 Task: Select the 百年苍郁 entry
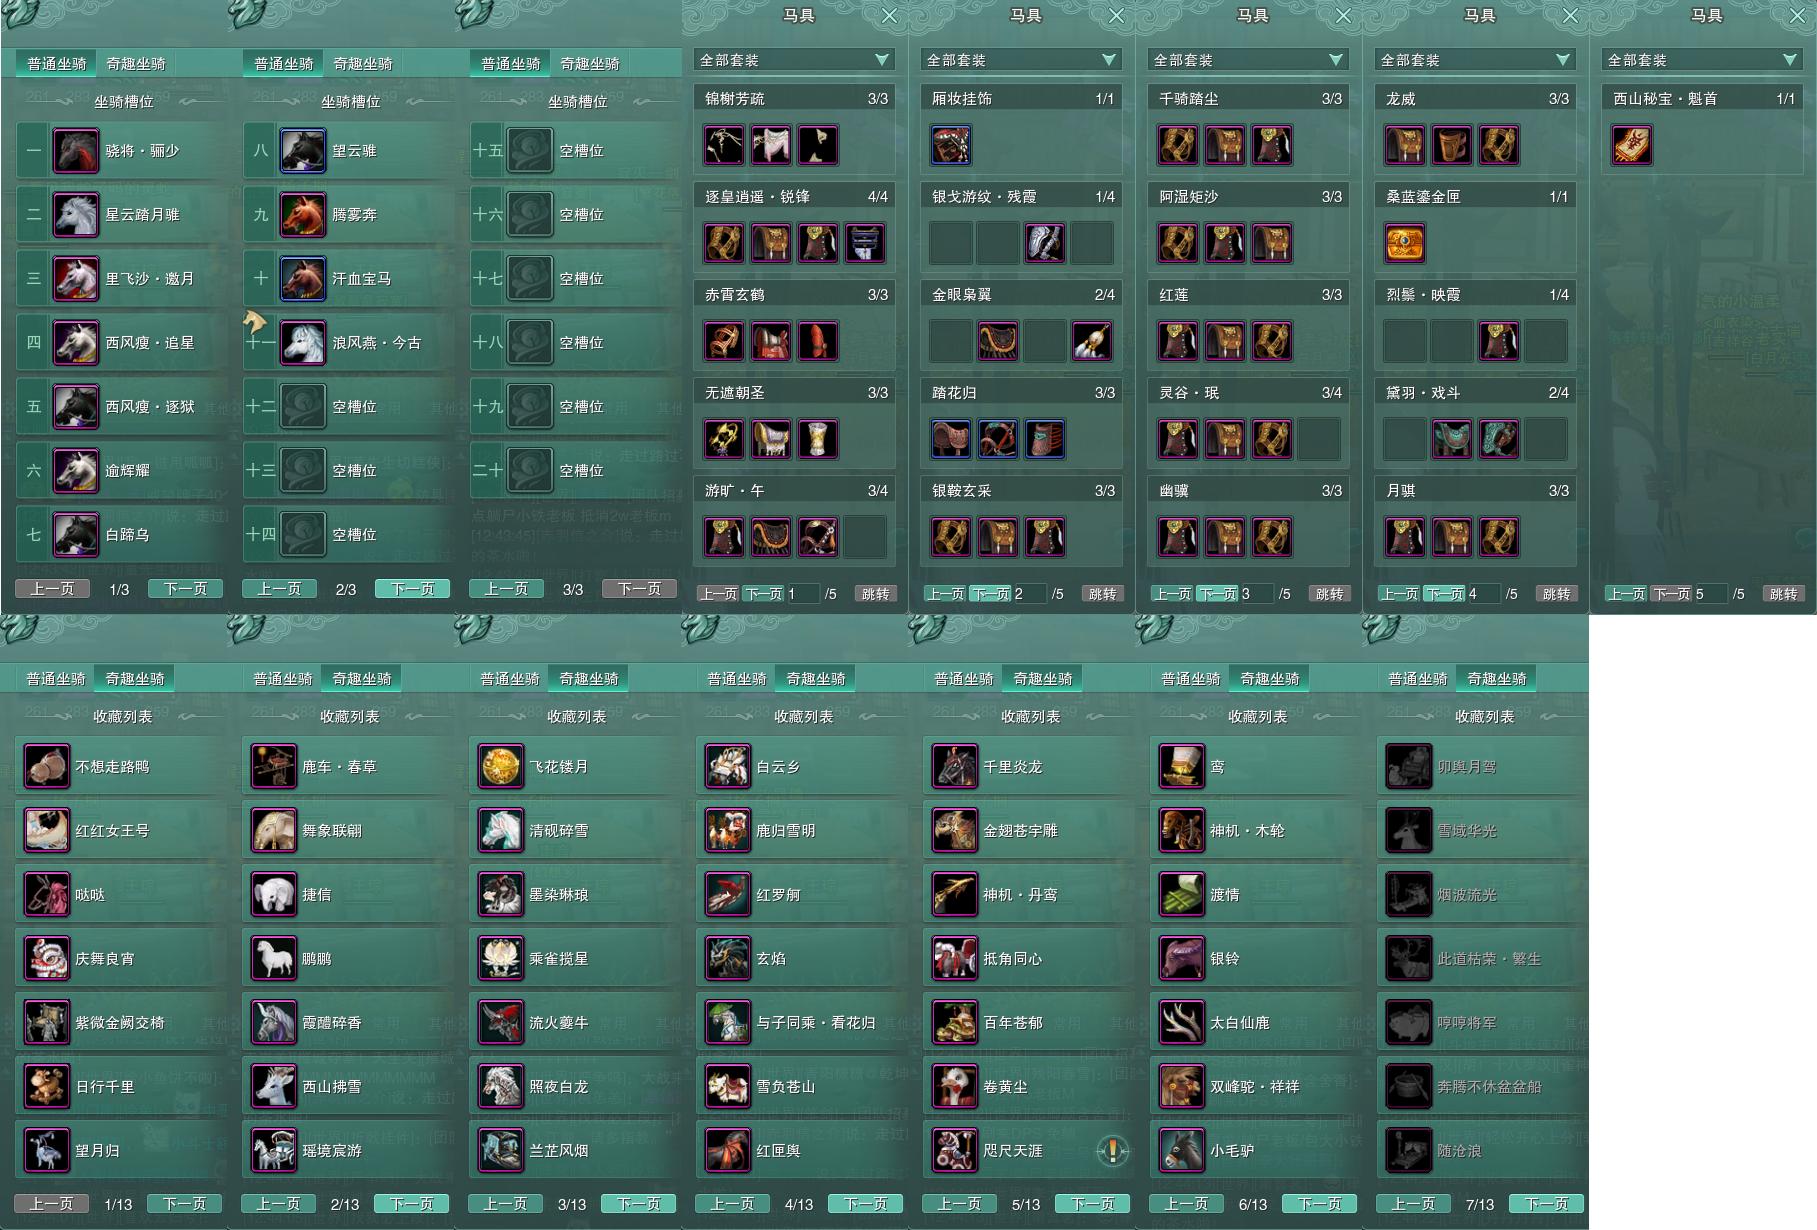1029,1023
